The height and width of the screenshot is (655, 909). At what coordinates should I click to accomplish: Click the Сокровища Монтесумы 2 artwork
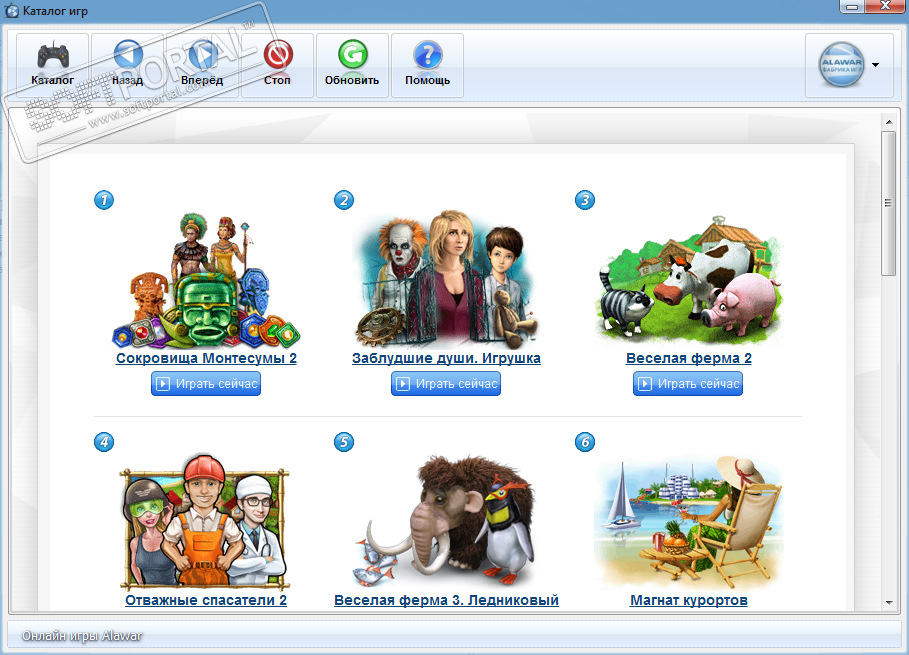pos(206,280)
